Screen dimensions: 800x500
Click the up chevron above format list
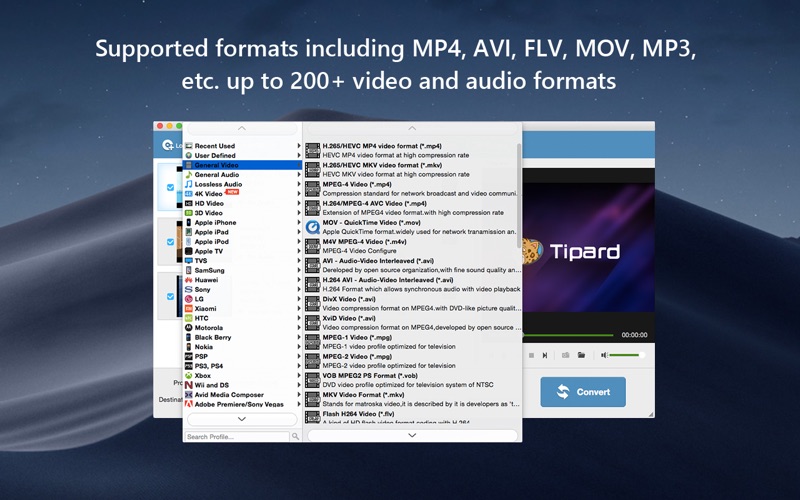pos(412,128)
